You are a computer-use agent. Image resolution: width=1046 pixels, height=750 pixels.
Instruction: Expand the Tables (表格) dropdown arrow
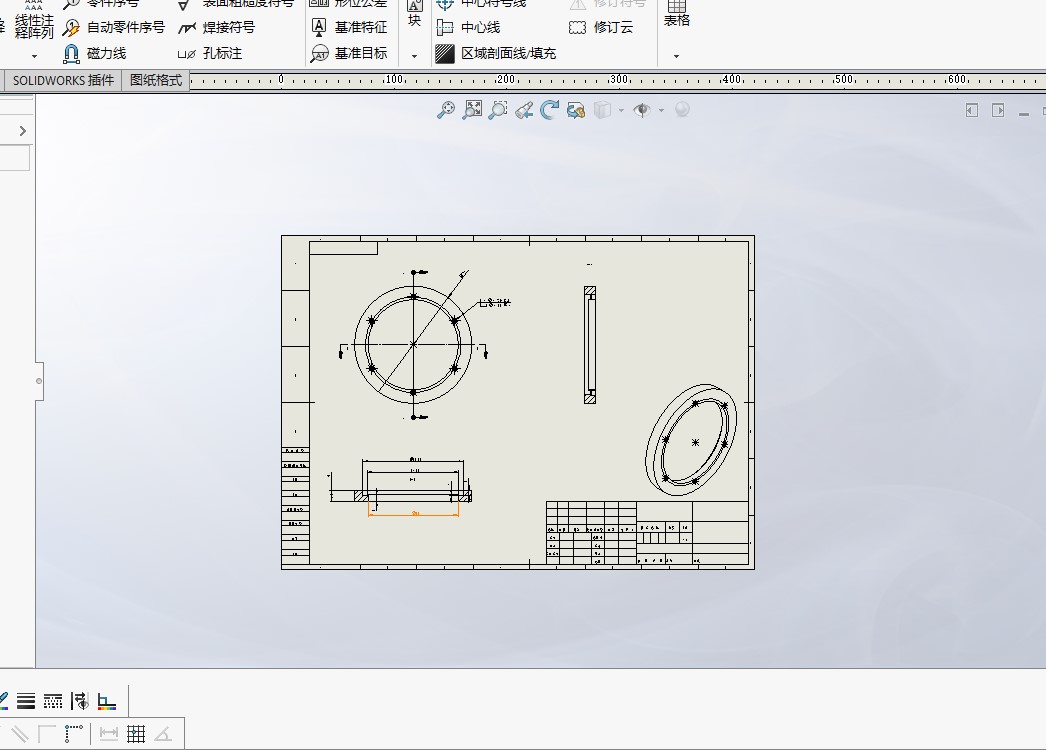pos(676,56)
